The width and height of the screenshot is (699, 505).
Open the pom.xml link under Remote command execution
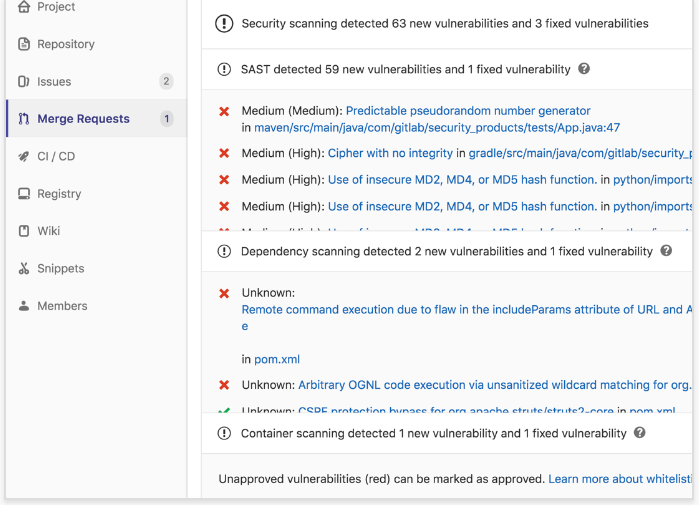pyautogui.click(x=277, y=359)
